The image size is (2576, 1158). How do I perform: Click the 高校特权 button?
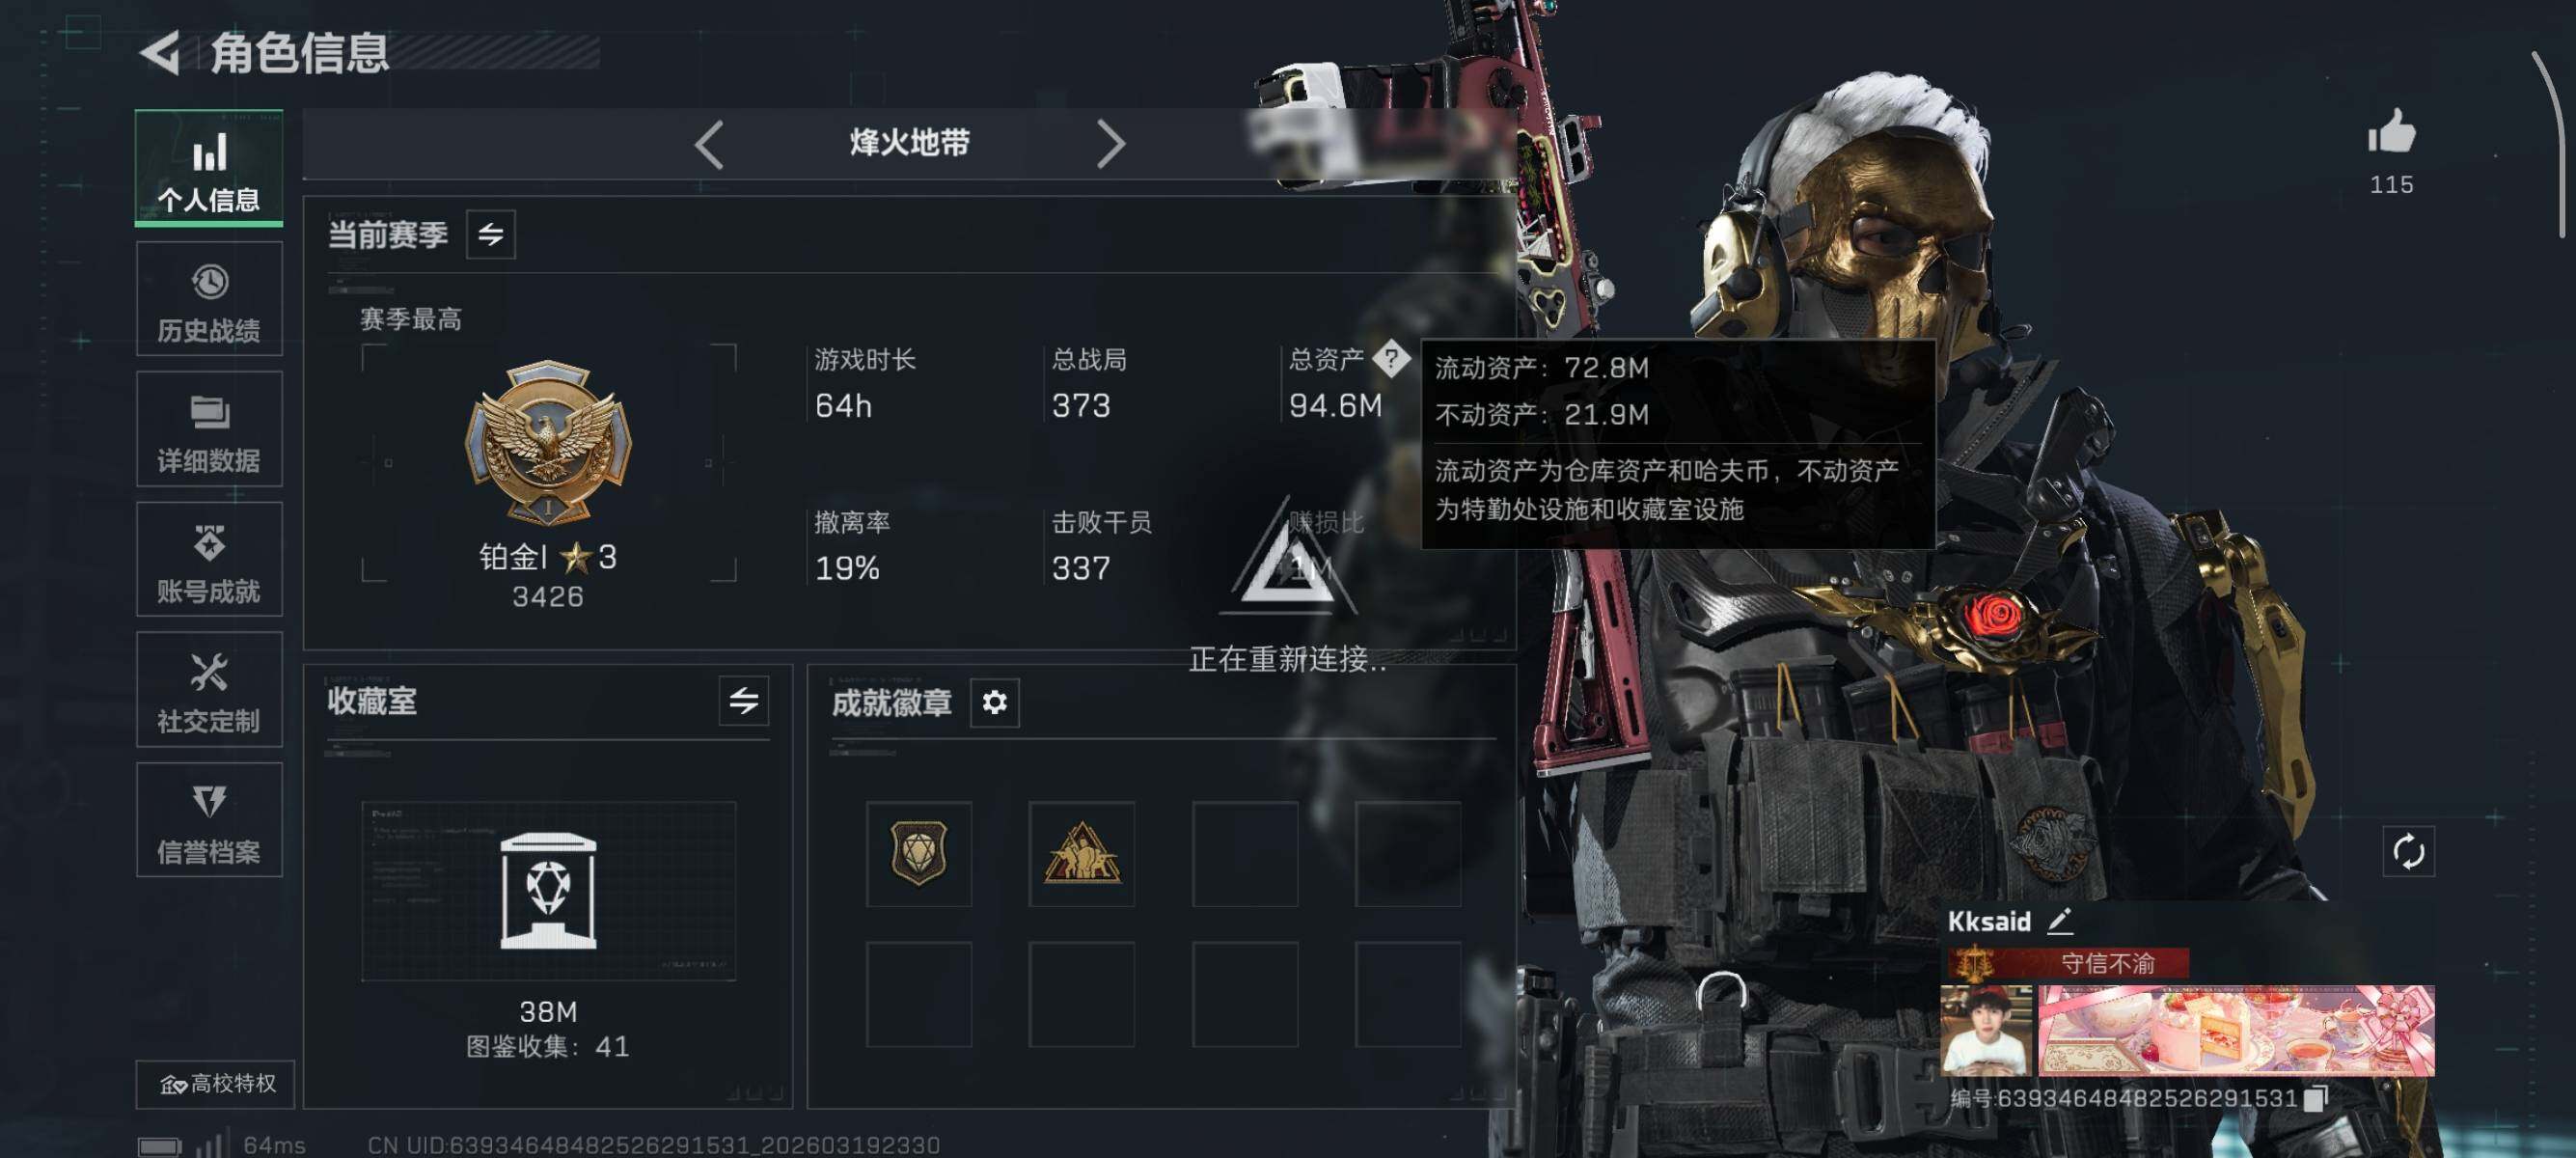pyautogui.click(x=215, y=1084)
